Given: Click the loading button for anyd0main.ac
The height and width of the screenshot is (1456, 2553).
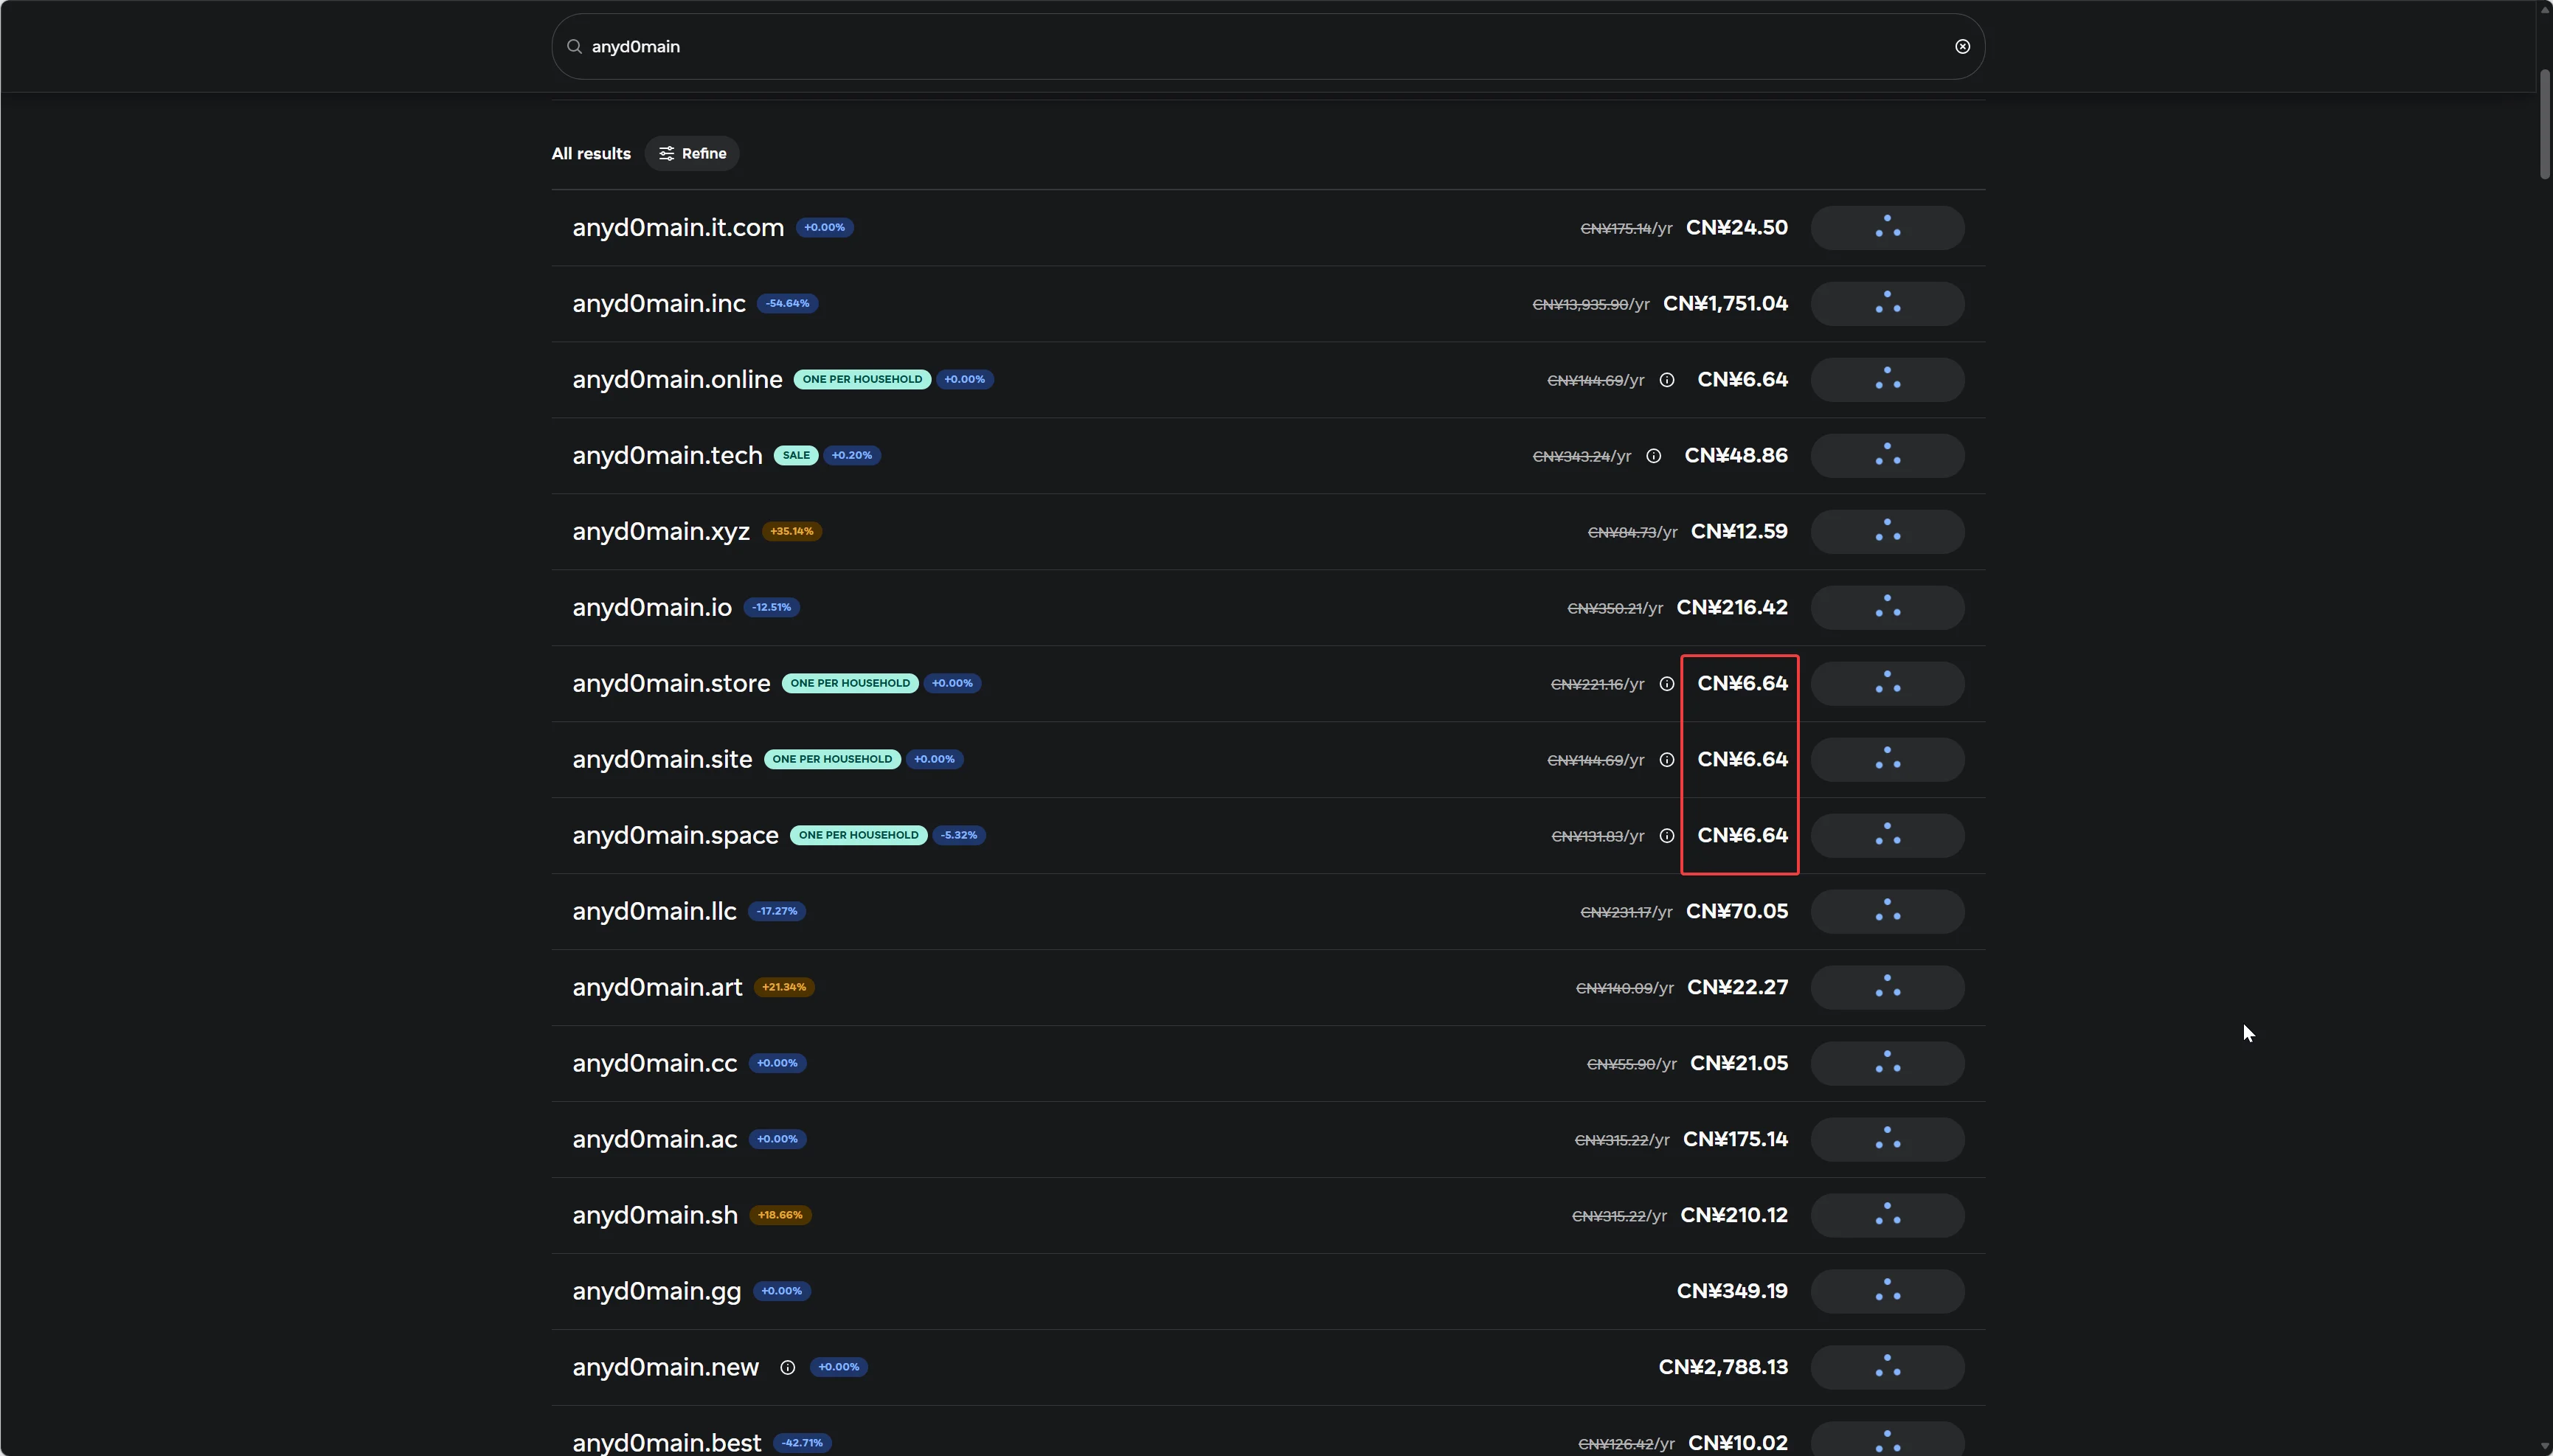Looking at the screenshot, I should click(1887, 1140).
